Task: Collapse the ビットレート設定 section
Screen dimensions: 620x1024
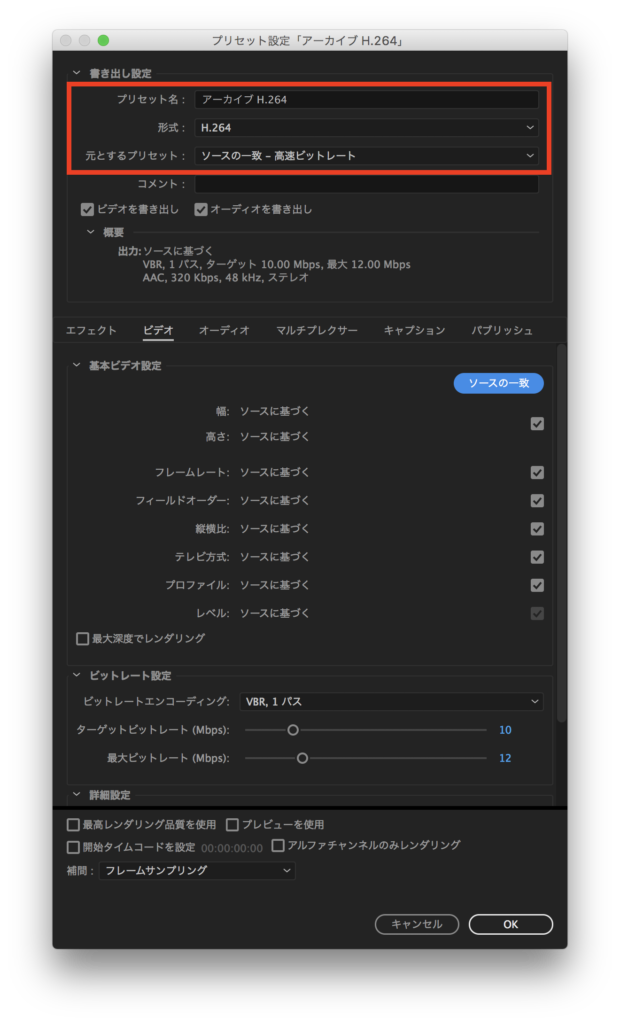Action: pos(76,675)
